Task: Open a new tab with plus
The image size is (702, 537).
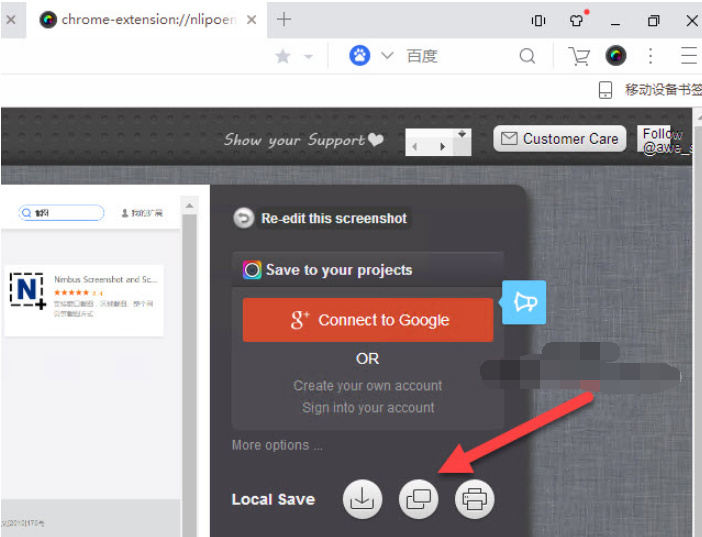Action: coord(284,19)
